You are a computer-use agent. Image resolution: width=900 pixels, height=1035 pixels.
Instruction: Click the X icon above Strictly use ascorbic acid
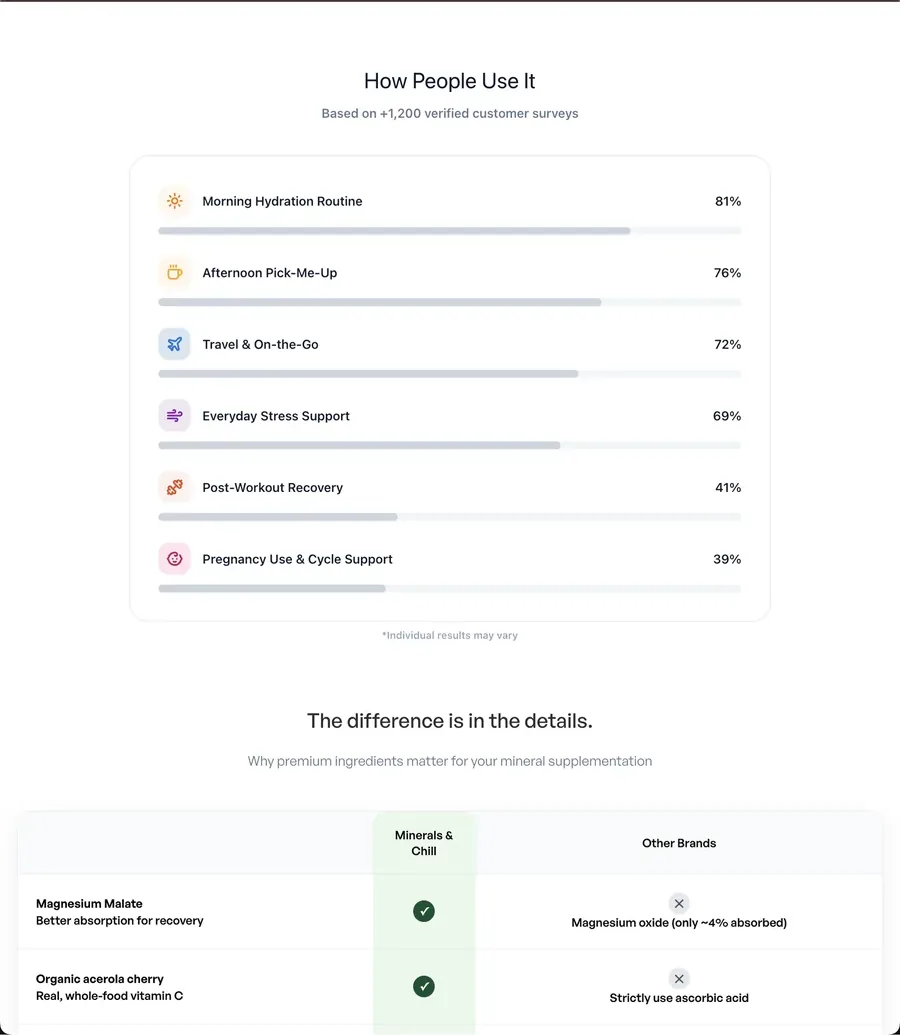pyautogui.click(x=679, y=978)
